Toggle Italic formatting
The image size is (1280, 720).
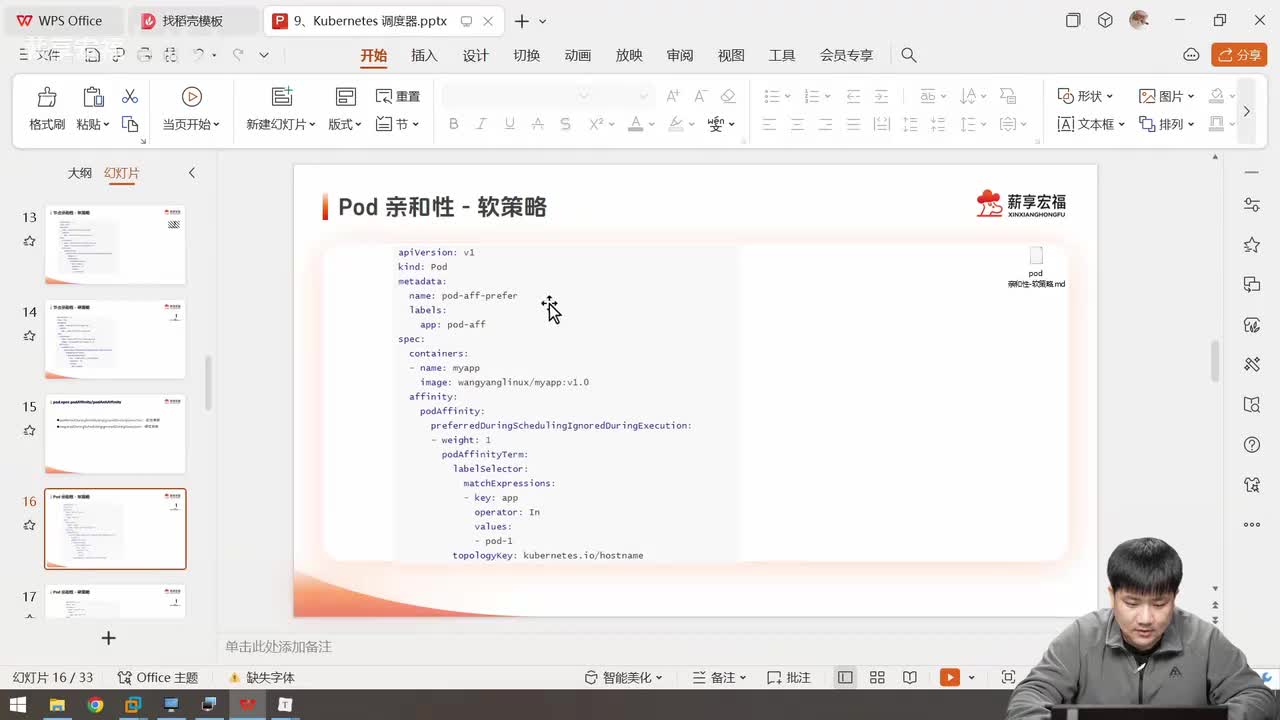click(x=481, y=124)
